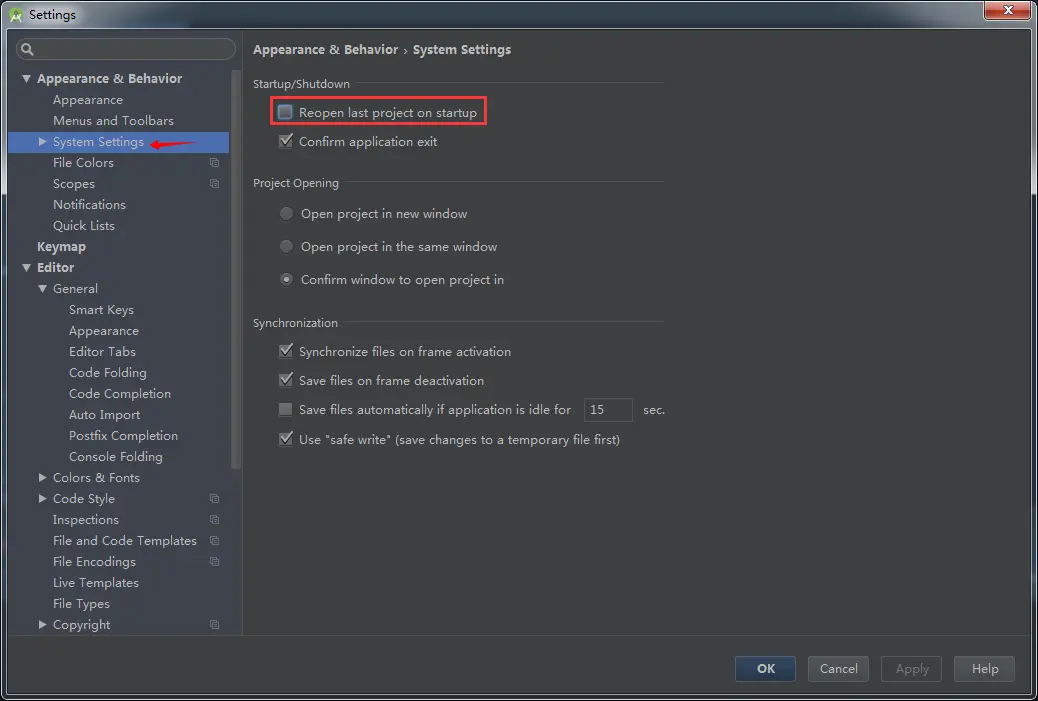Toggle Use "safe write" option
The height and width of the screenshot is (701, 1038).
coord(285,439)
